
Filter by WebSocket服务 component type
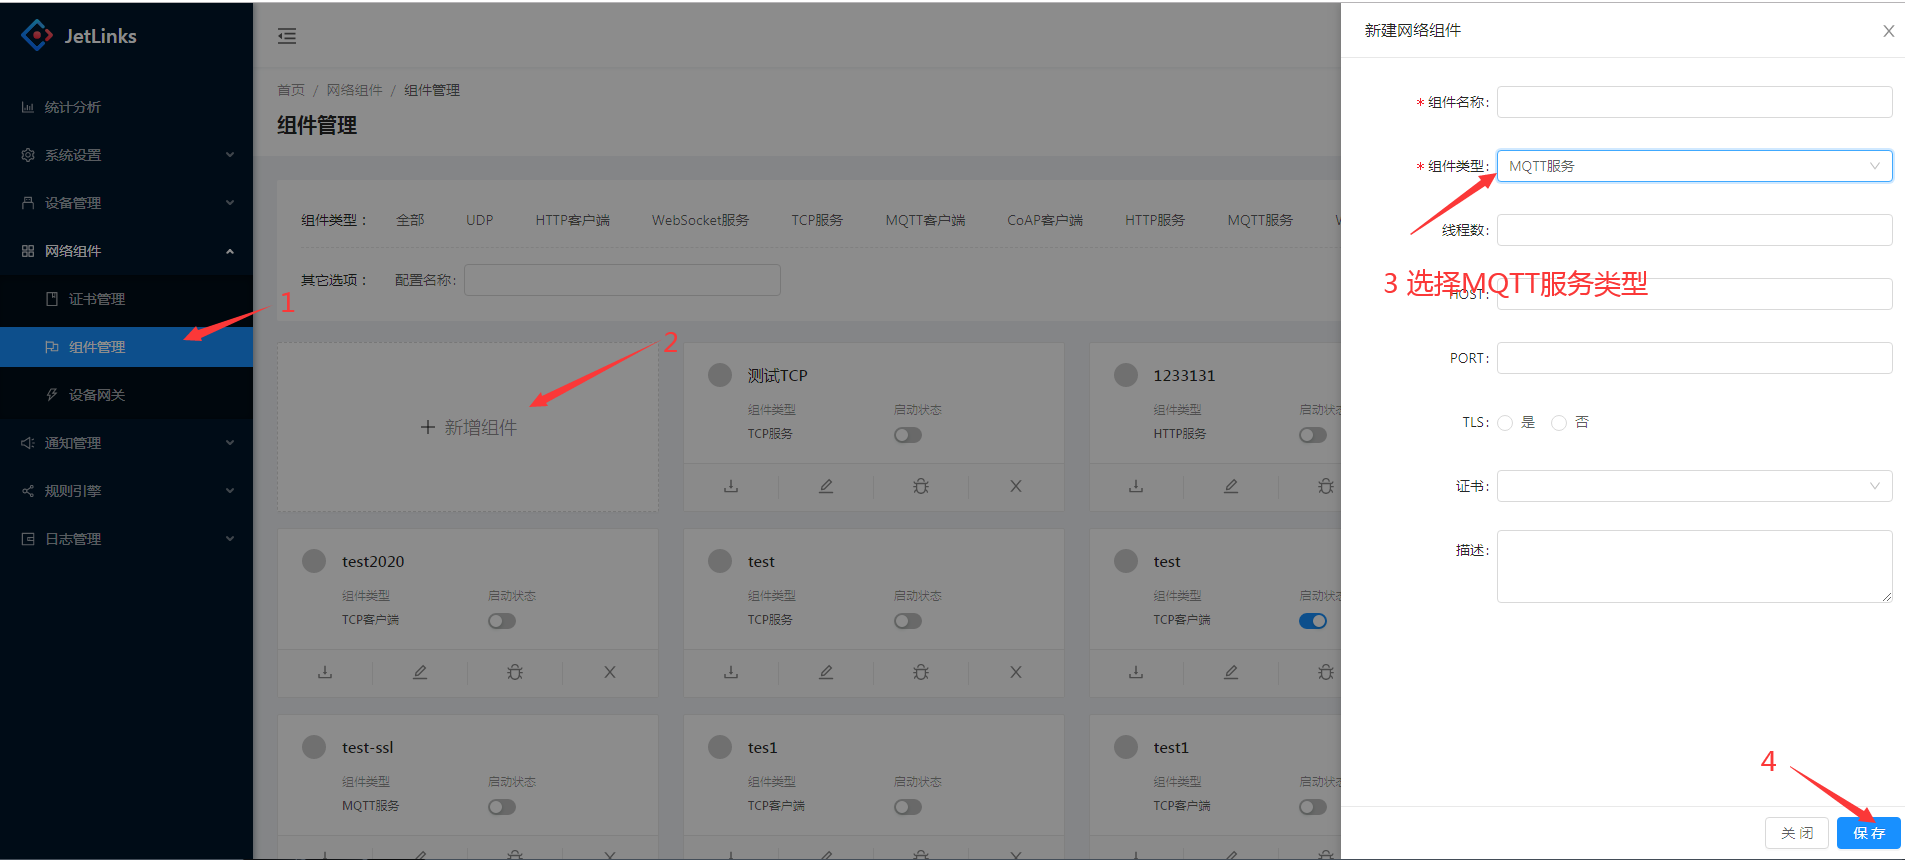point(700,220)
